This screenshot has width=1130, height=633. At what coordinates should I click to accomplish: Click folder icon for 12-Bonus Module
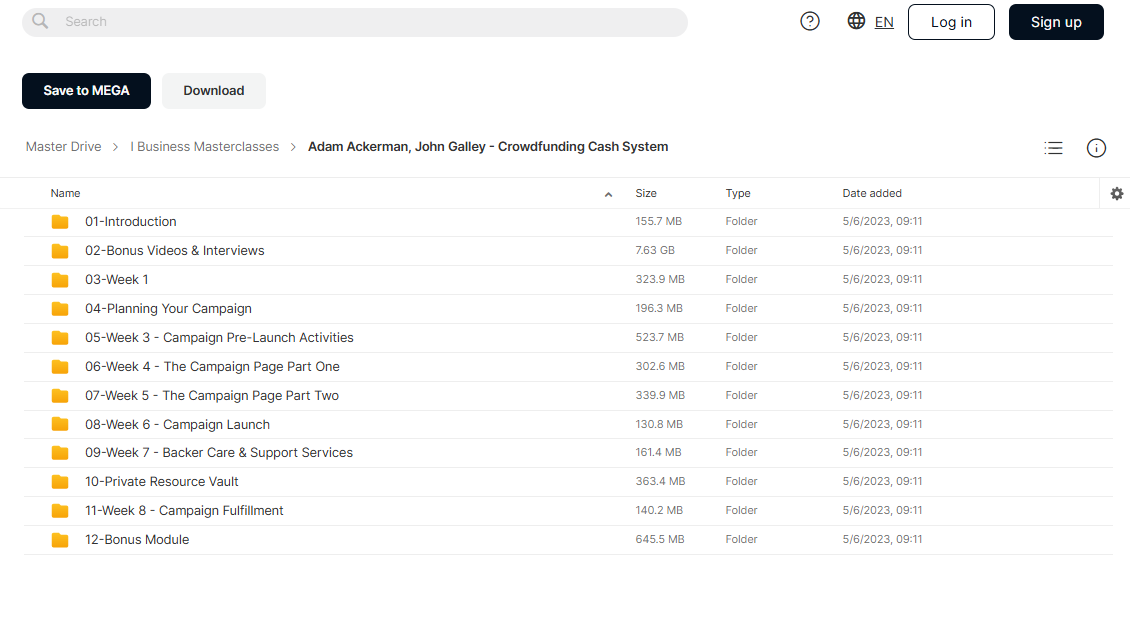(x=60, y=540)
